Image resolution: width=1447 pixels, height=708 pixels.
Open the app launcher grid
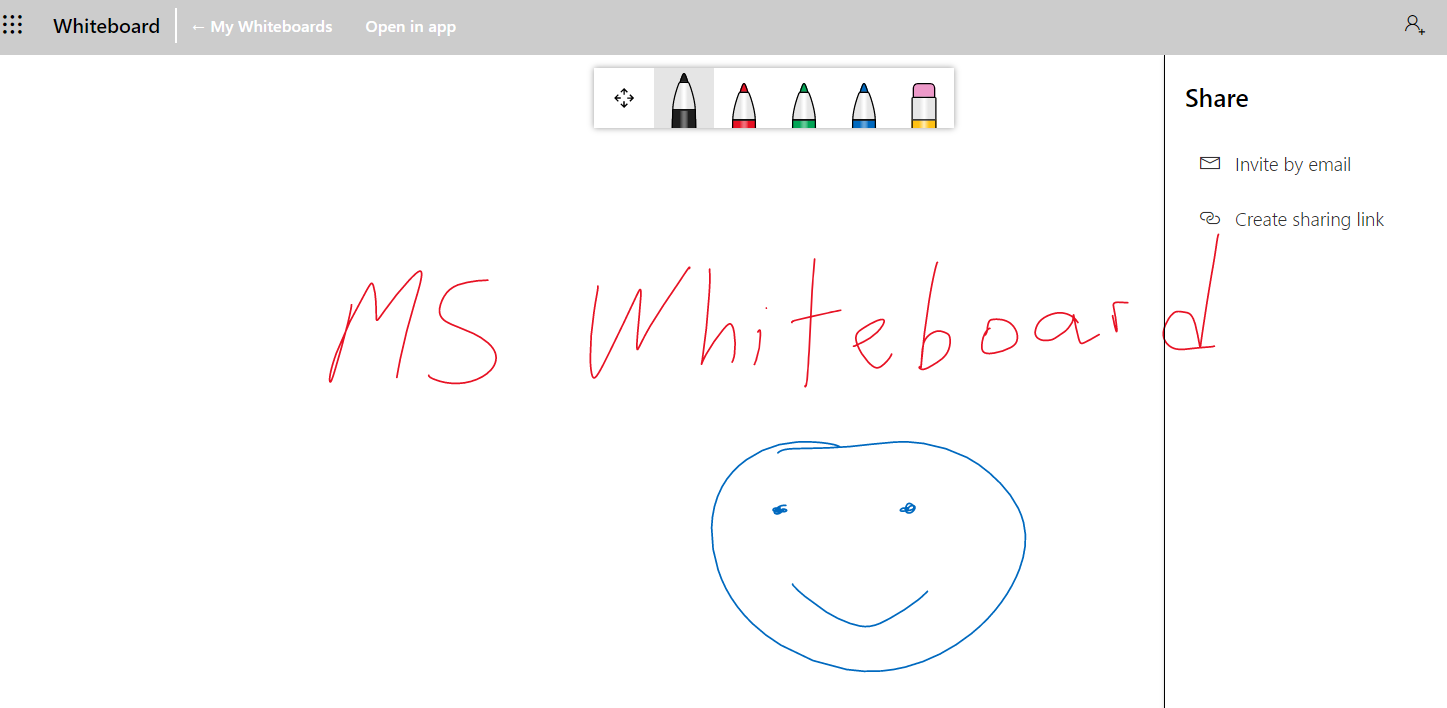(12, 25)
